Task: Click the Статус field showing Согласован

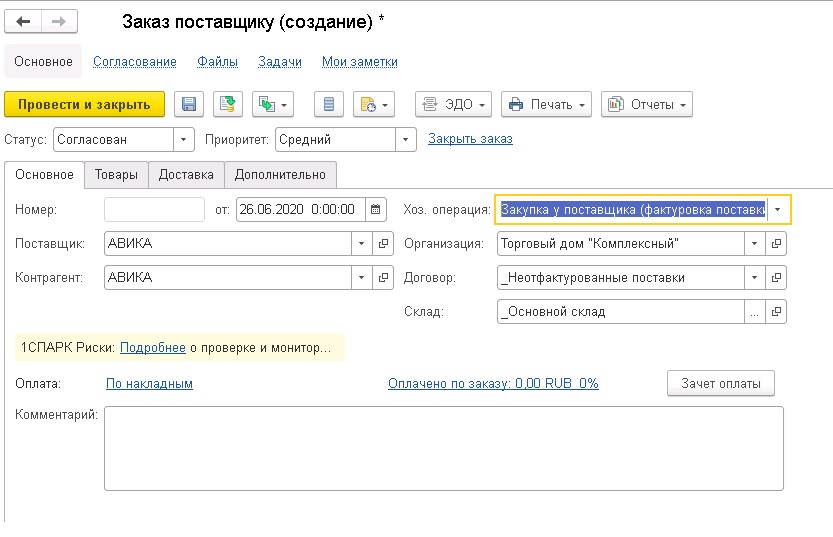Action: coord(113,140)
